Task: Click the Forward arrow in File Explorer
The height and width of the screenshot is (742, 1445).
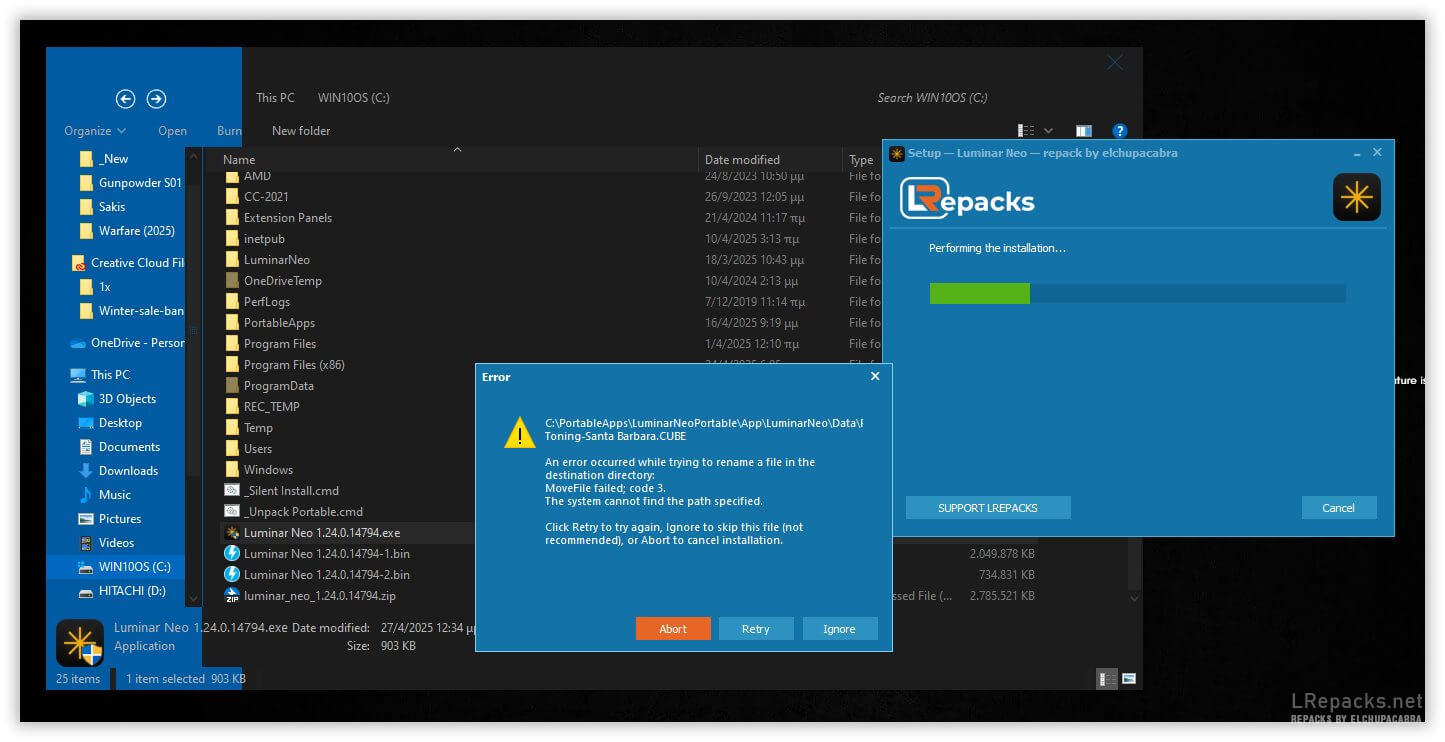Action: 156,98
